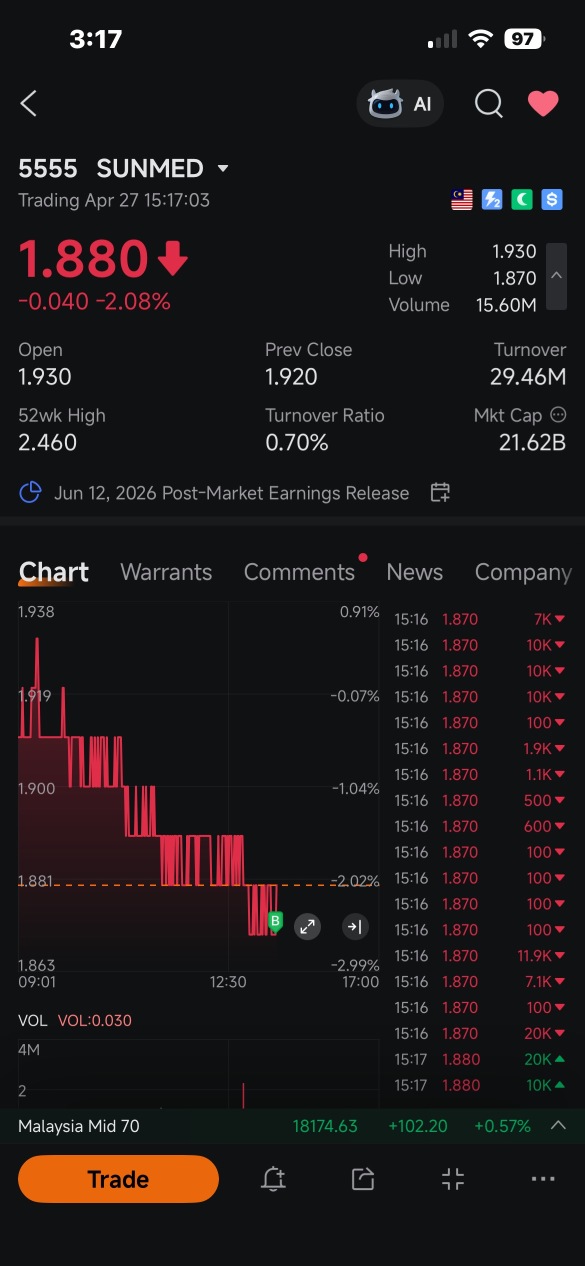Viewport: 585px width, 1266px height.
Task: Open the Comments tab
Action: (300, 572)
